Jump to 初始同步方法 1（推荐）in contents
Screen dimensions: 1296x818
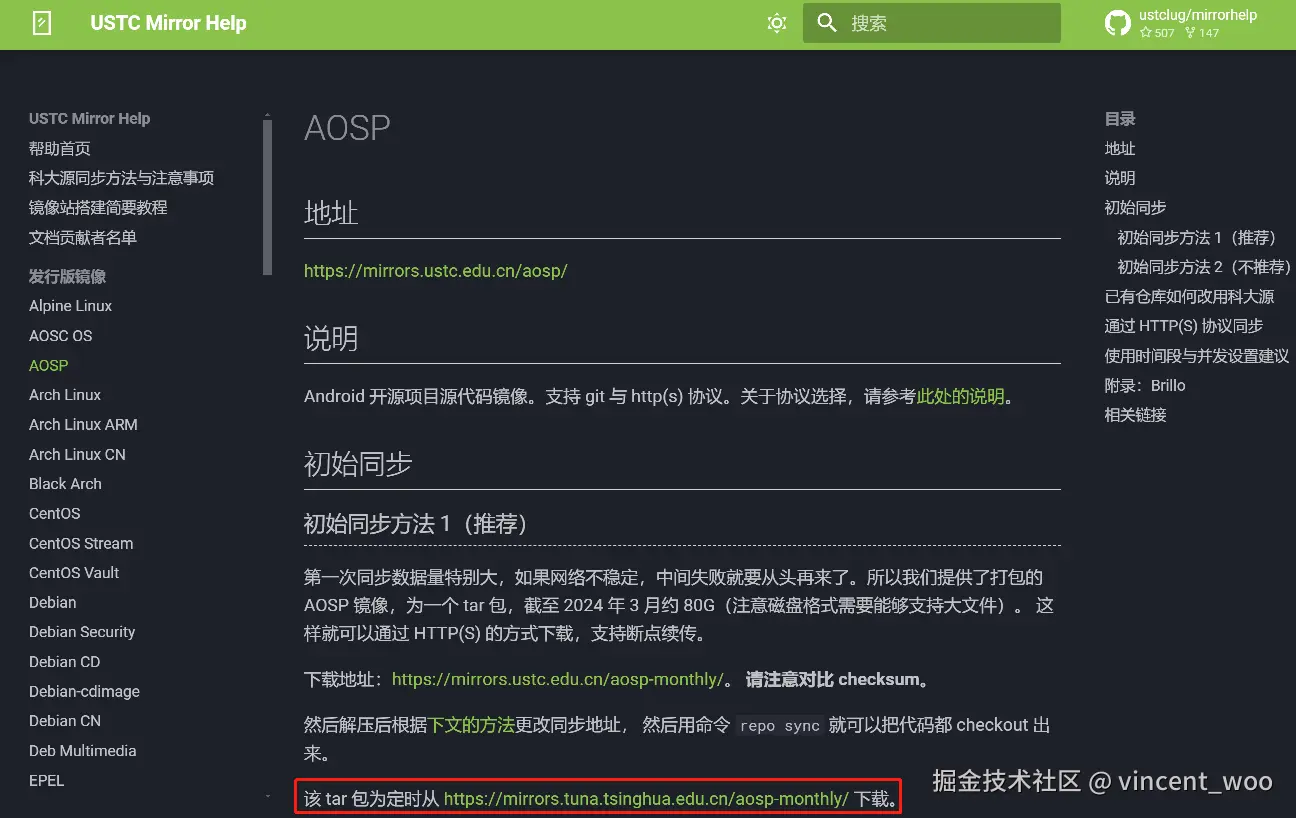coord(1197,237)
